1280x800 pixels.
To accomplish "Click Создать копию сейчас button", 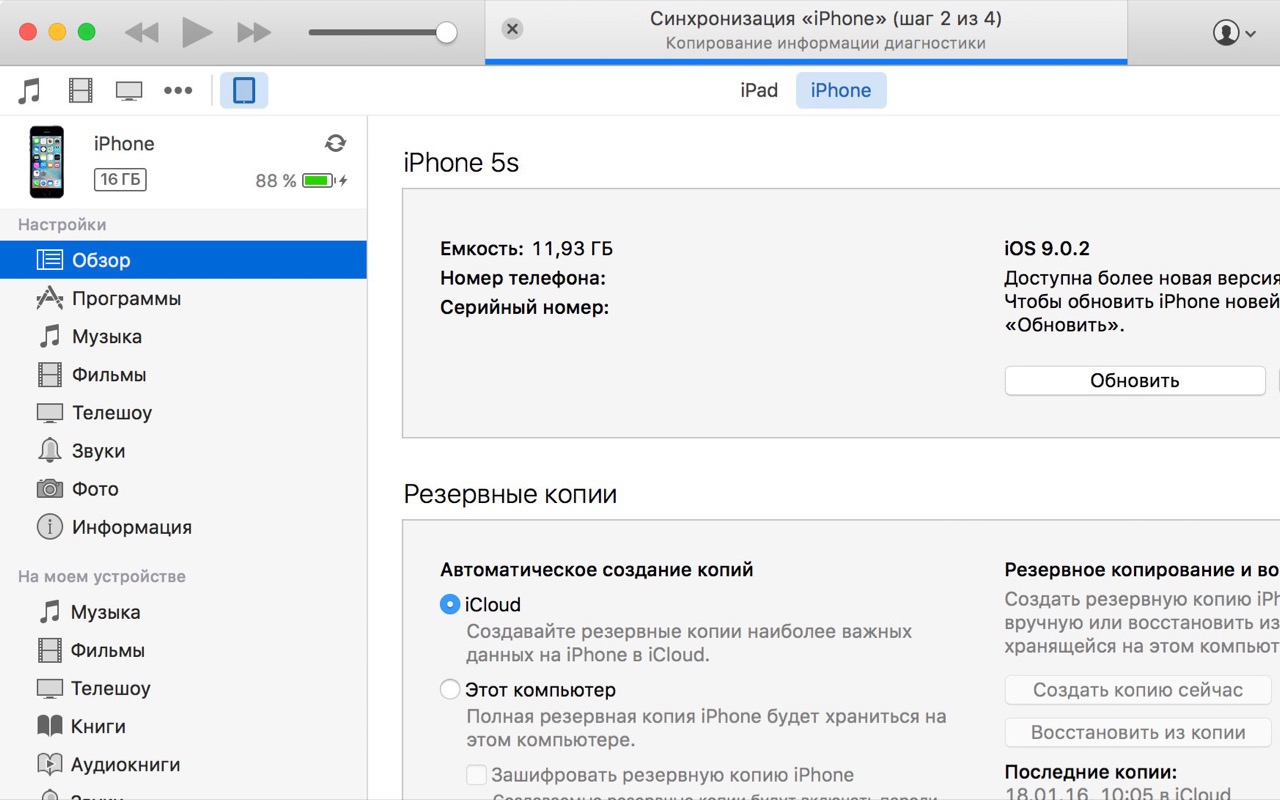I will click(x=1138, y=690).
